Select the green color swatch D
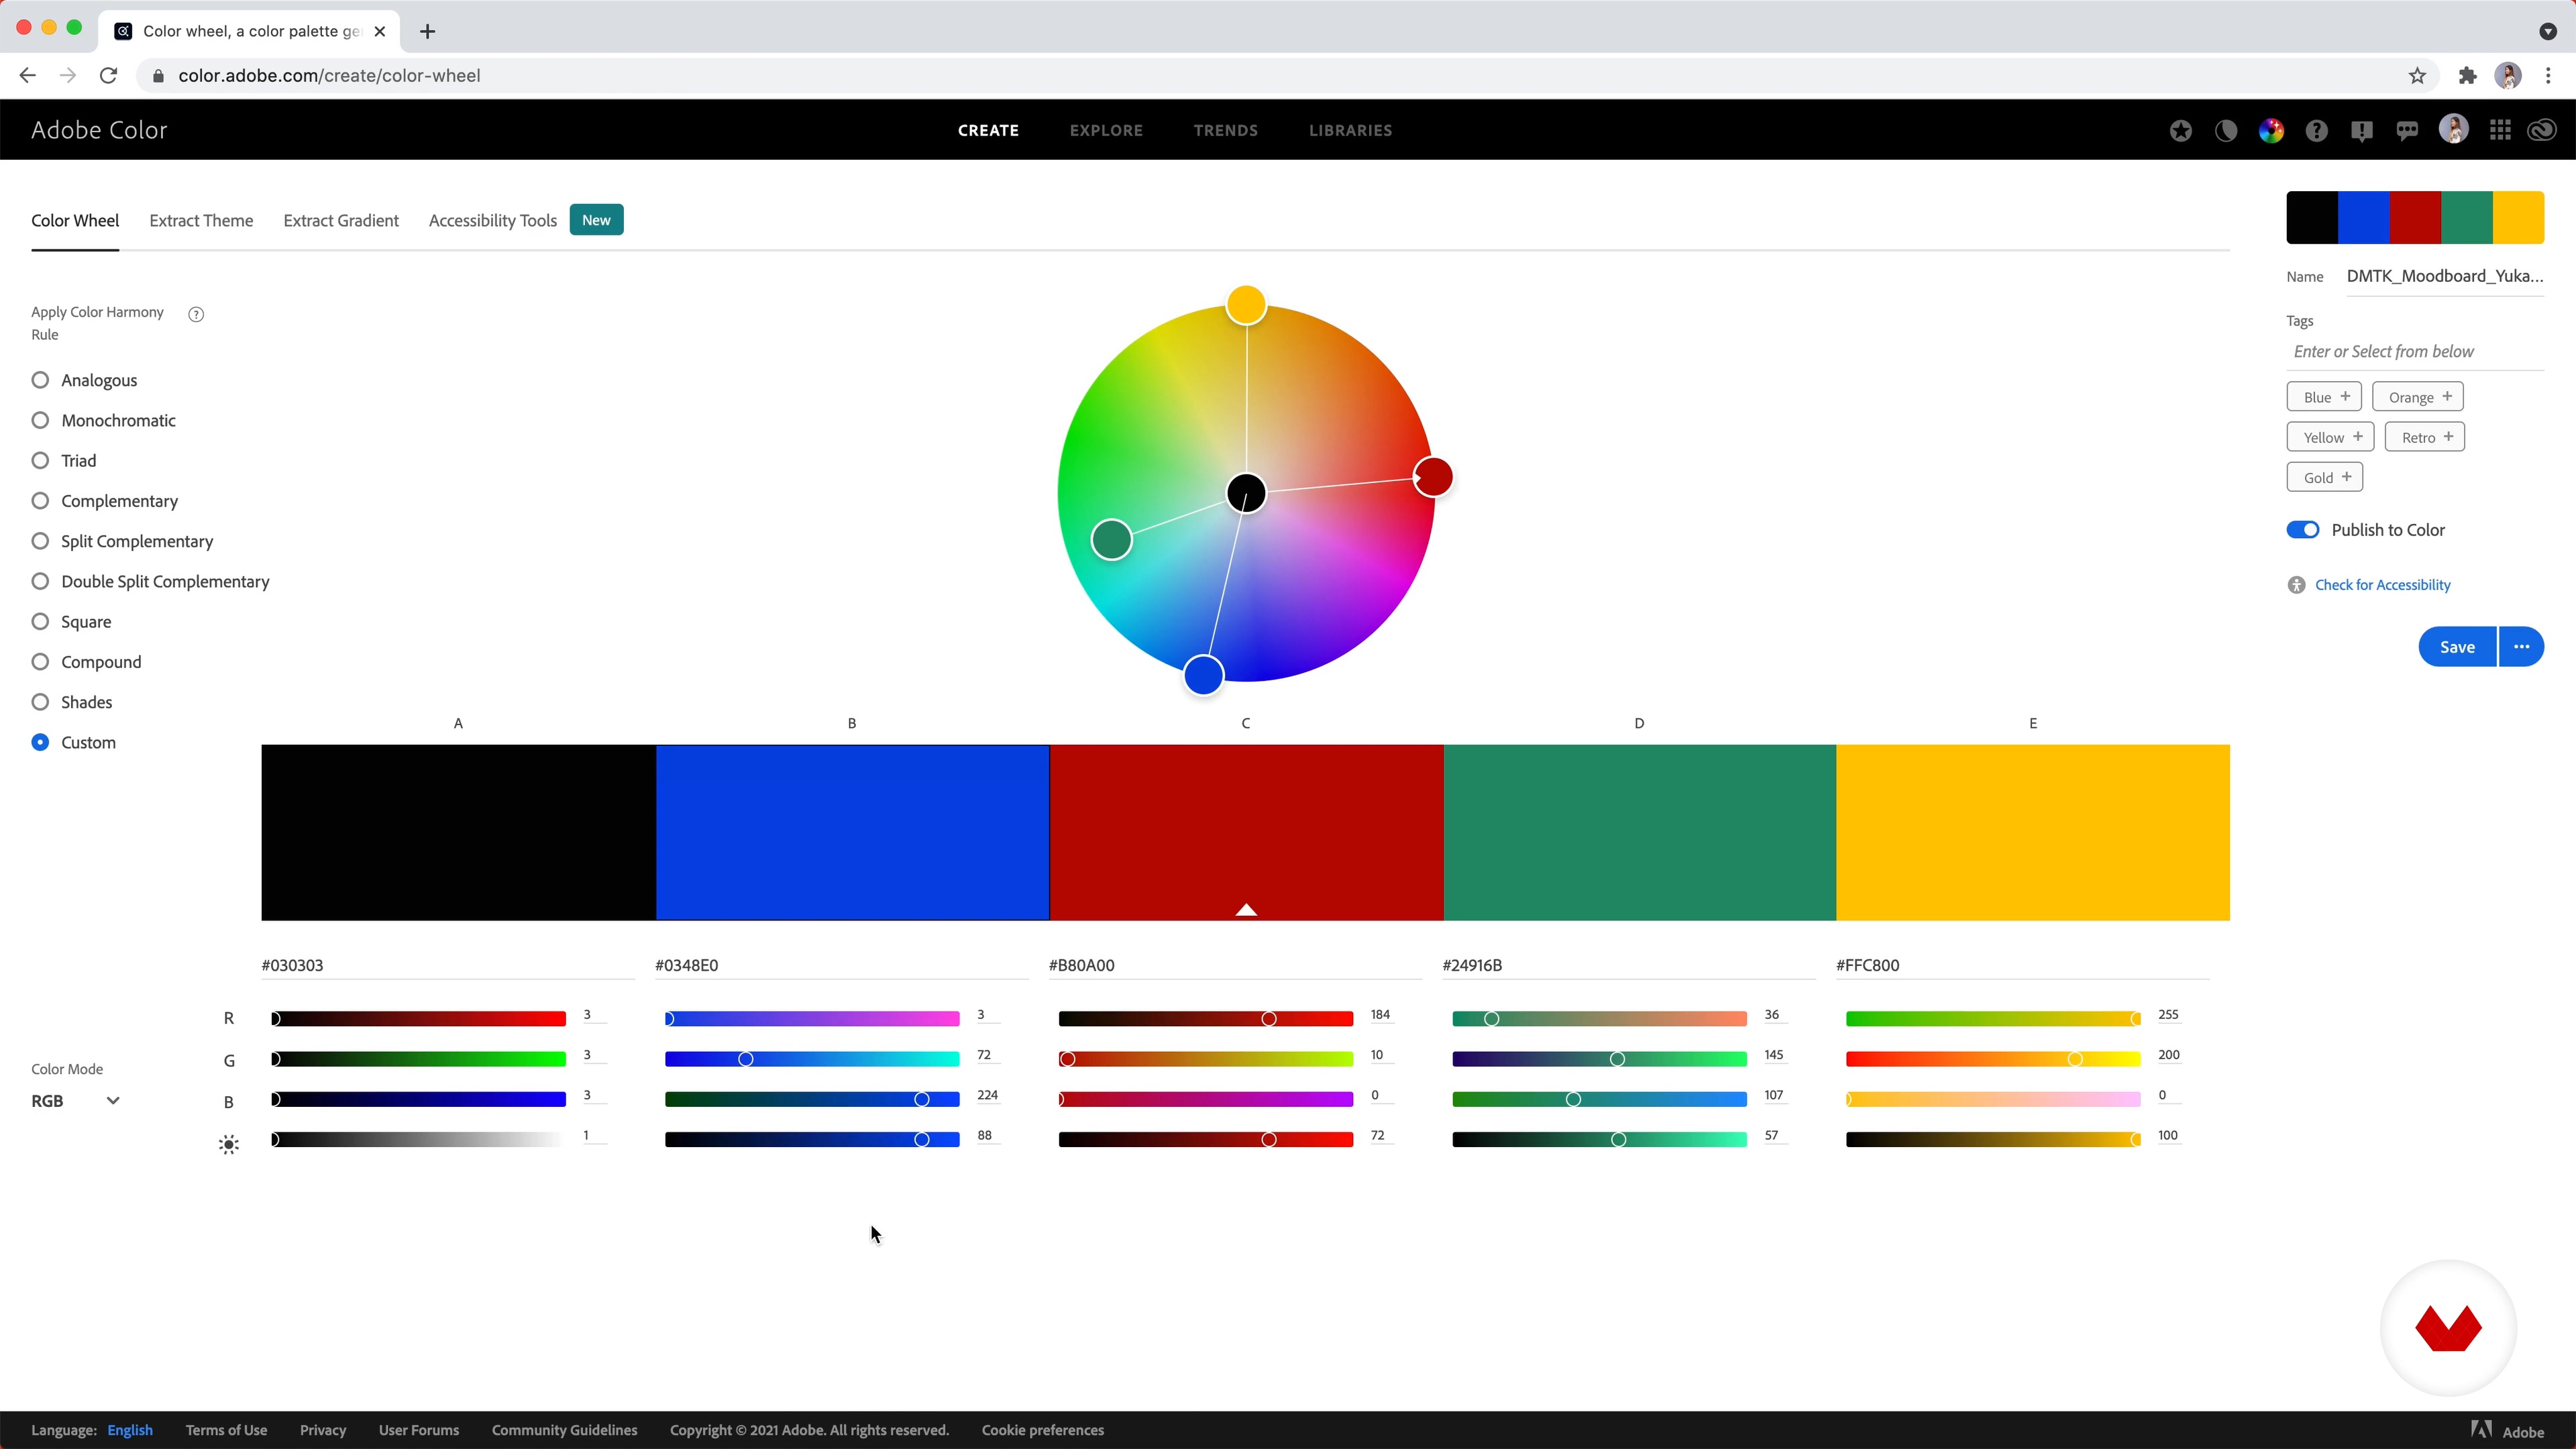This screenshot has width=2576, height=1449. point(1639,832)
